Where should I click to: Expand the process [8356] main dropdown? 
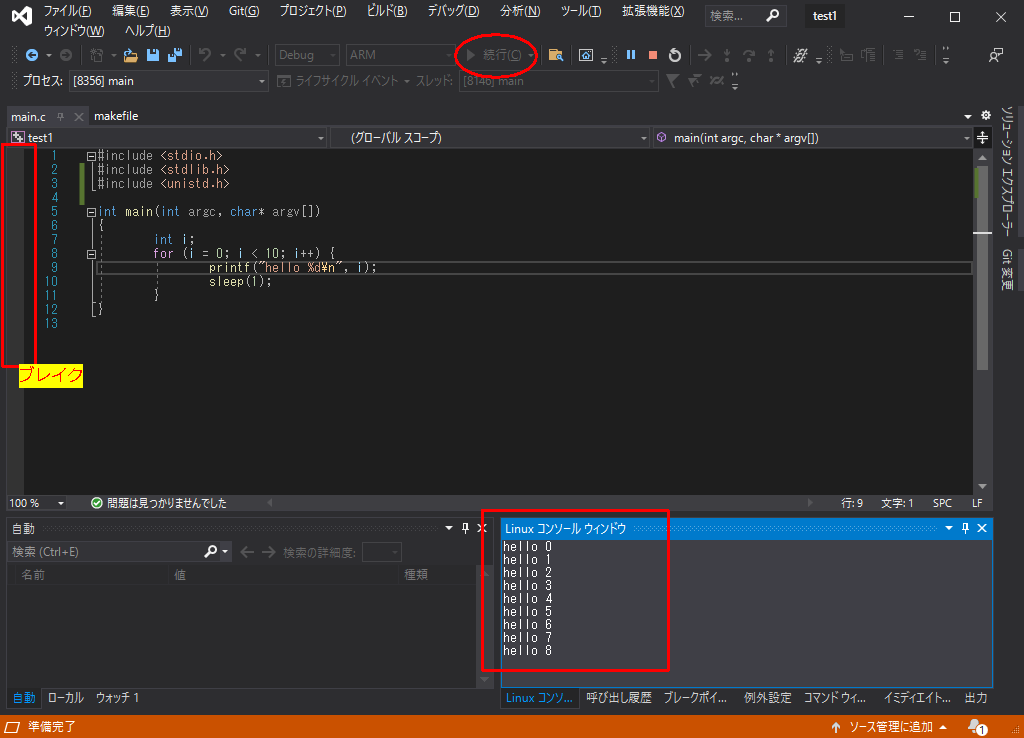pos(168,81)
